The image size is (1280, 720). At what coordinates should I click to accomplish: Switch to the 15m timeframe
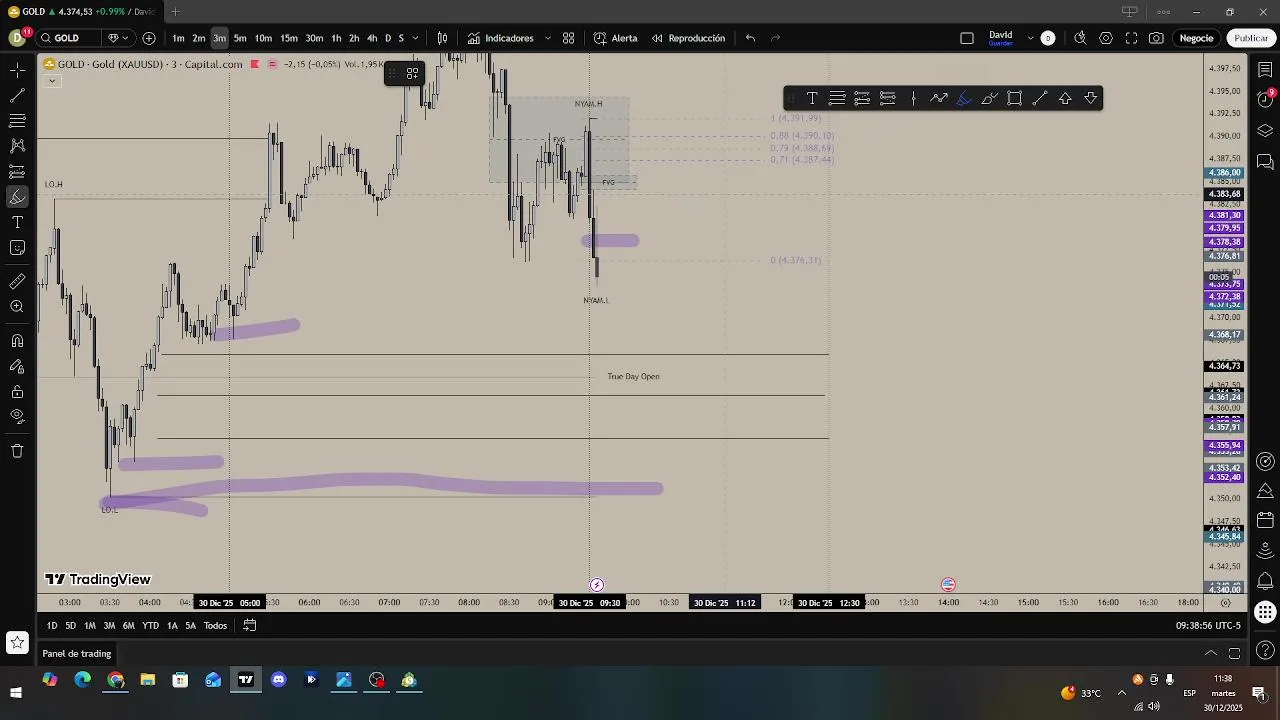(288, 38)
